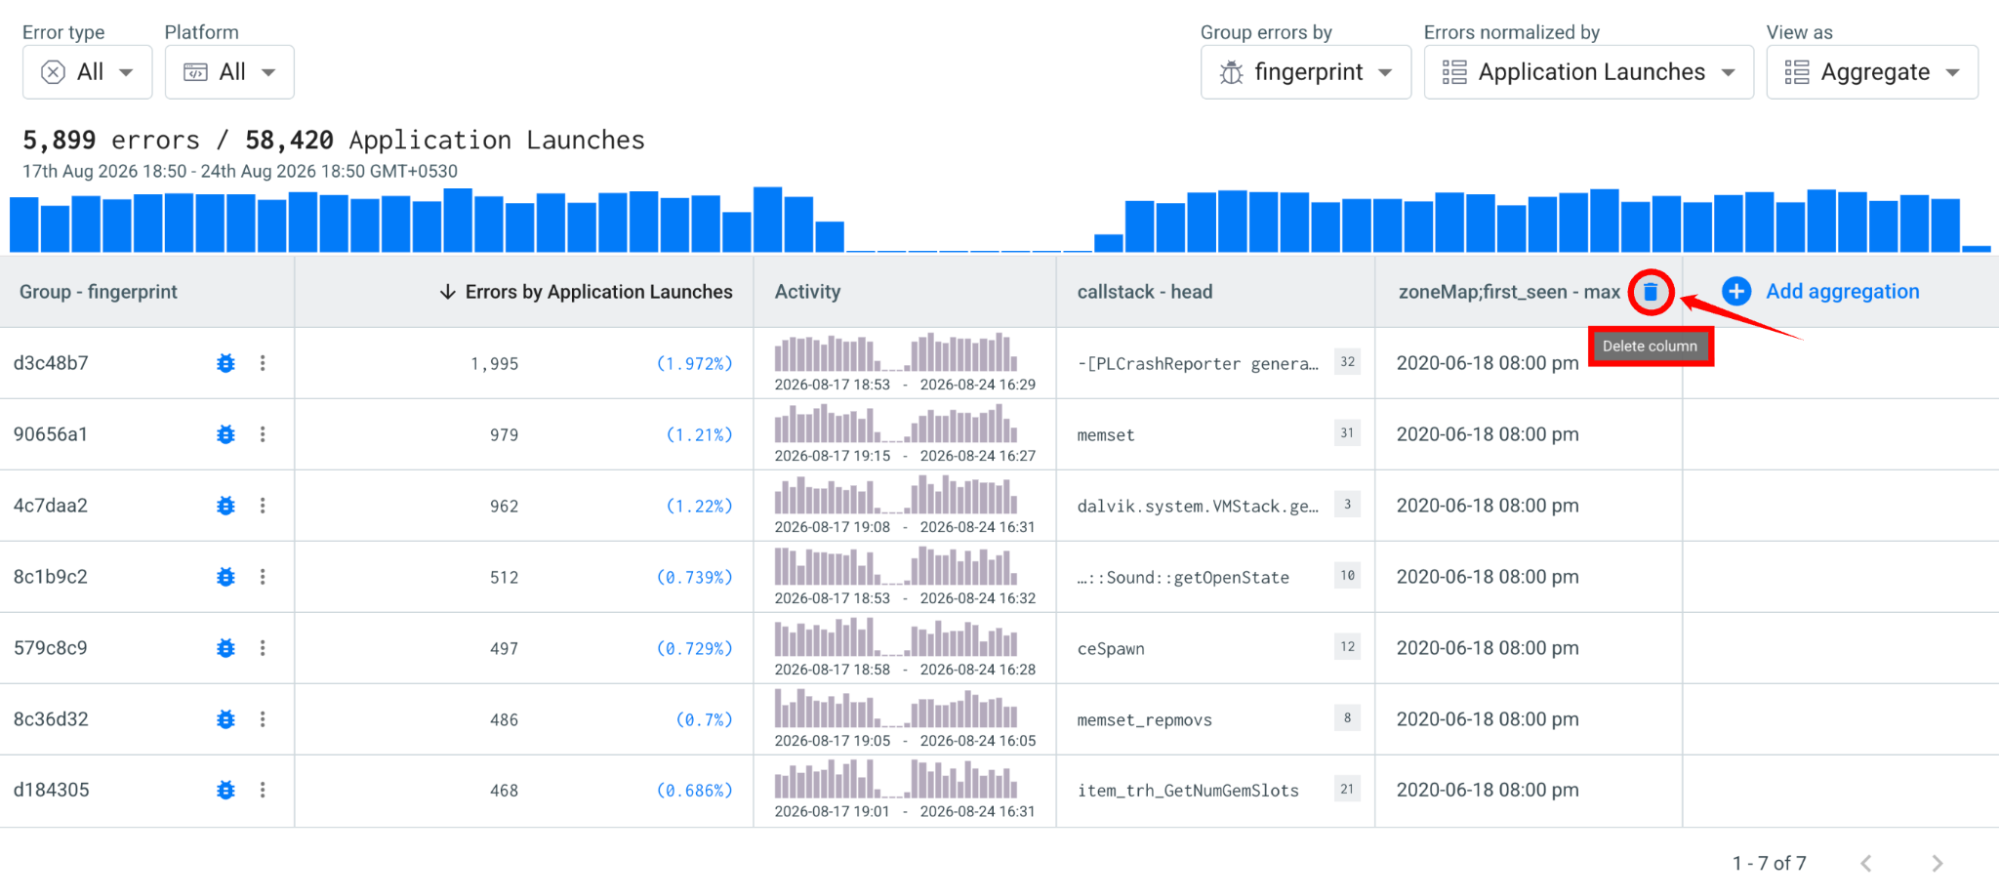Expand Group errors by fingerprint dropdown
The width and height of the screenshot is (1999, 896).
coord(1305,72)
